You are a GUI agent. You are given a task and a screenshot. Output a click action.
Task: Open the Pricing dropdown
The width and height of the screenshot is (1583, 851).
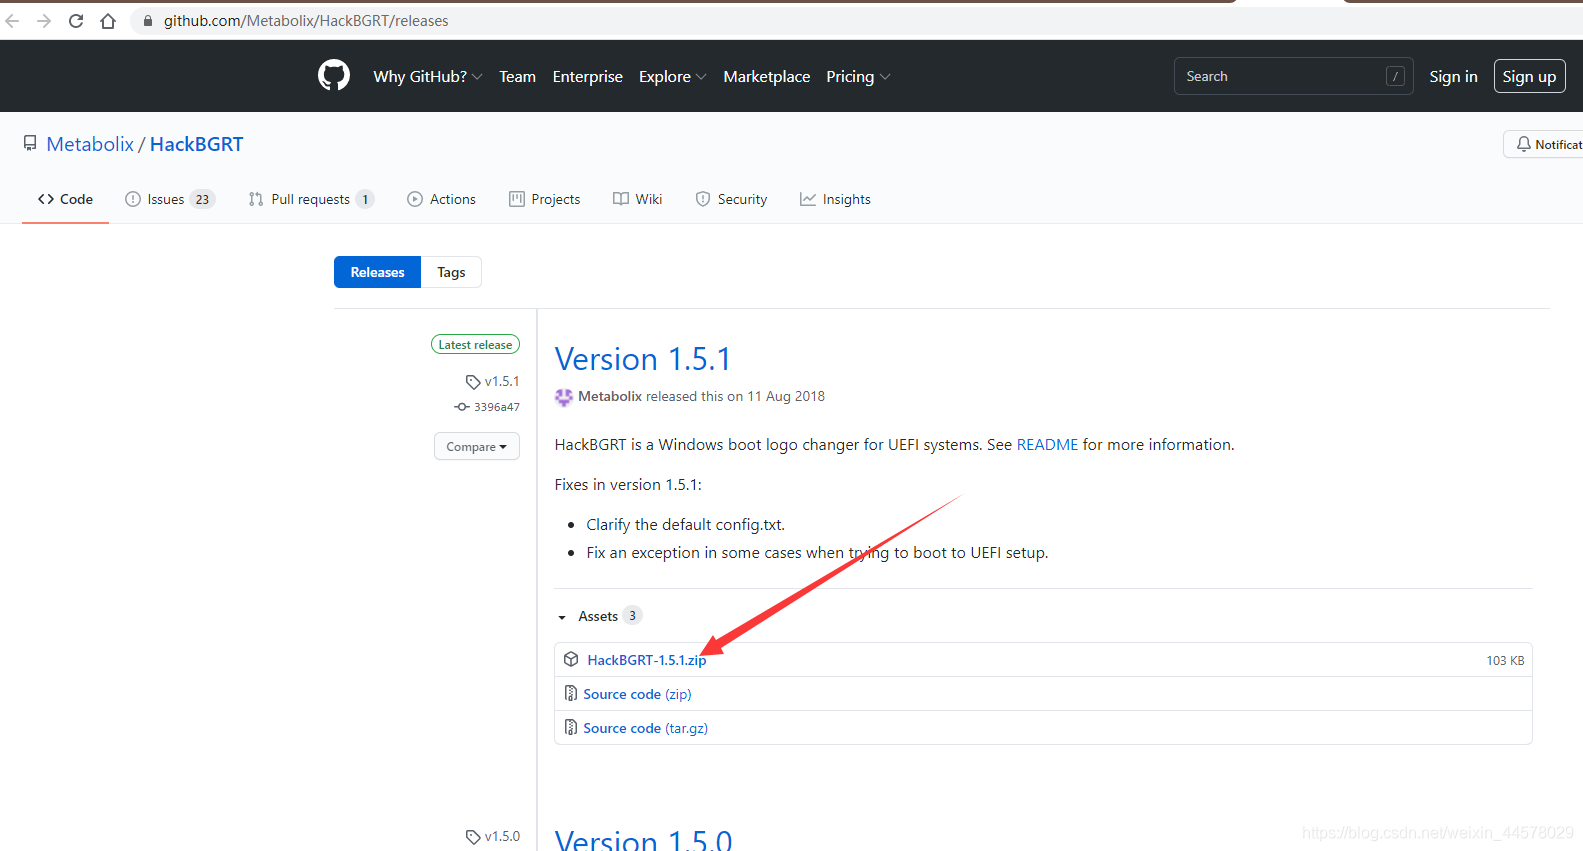858,76
